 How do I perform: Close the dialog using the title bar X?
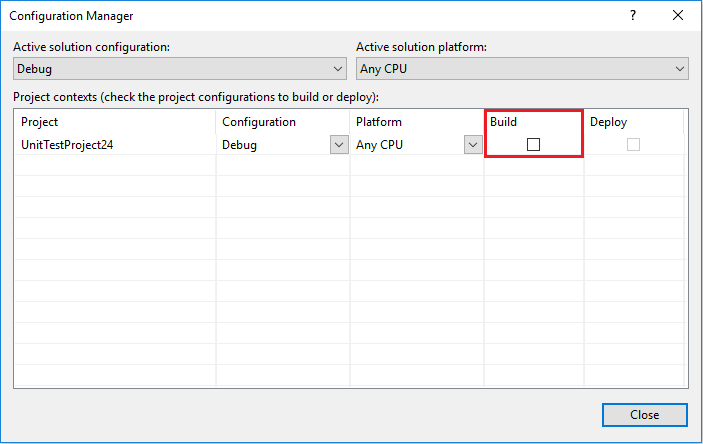(678, 16)
